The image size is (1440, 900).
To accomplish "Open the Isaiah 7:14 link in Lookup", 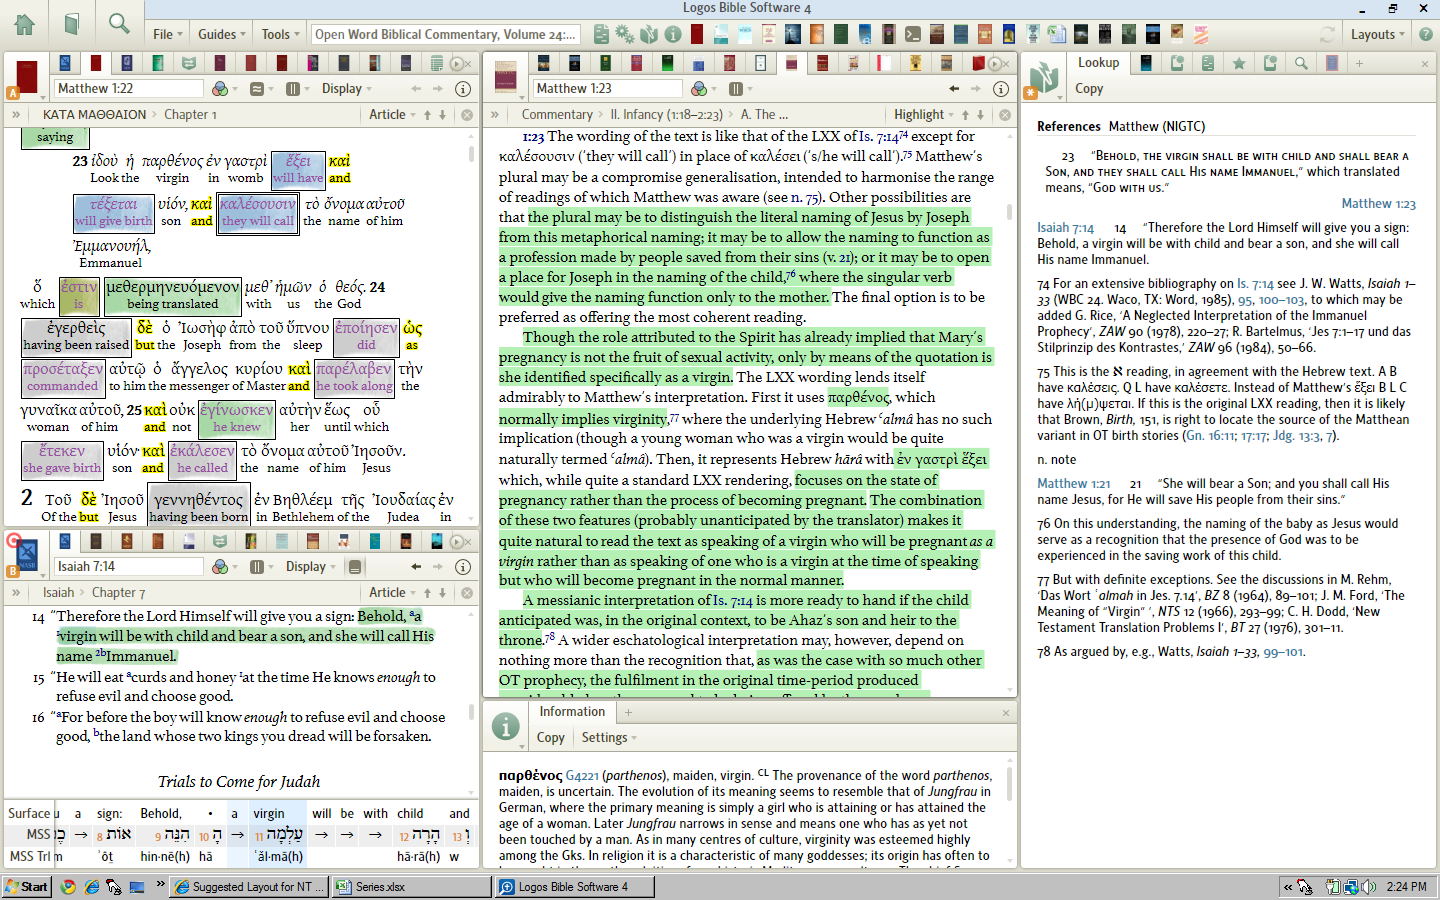I will click(x=1066, y=228).
